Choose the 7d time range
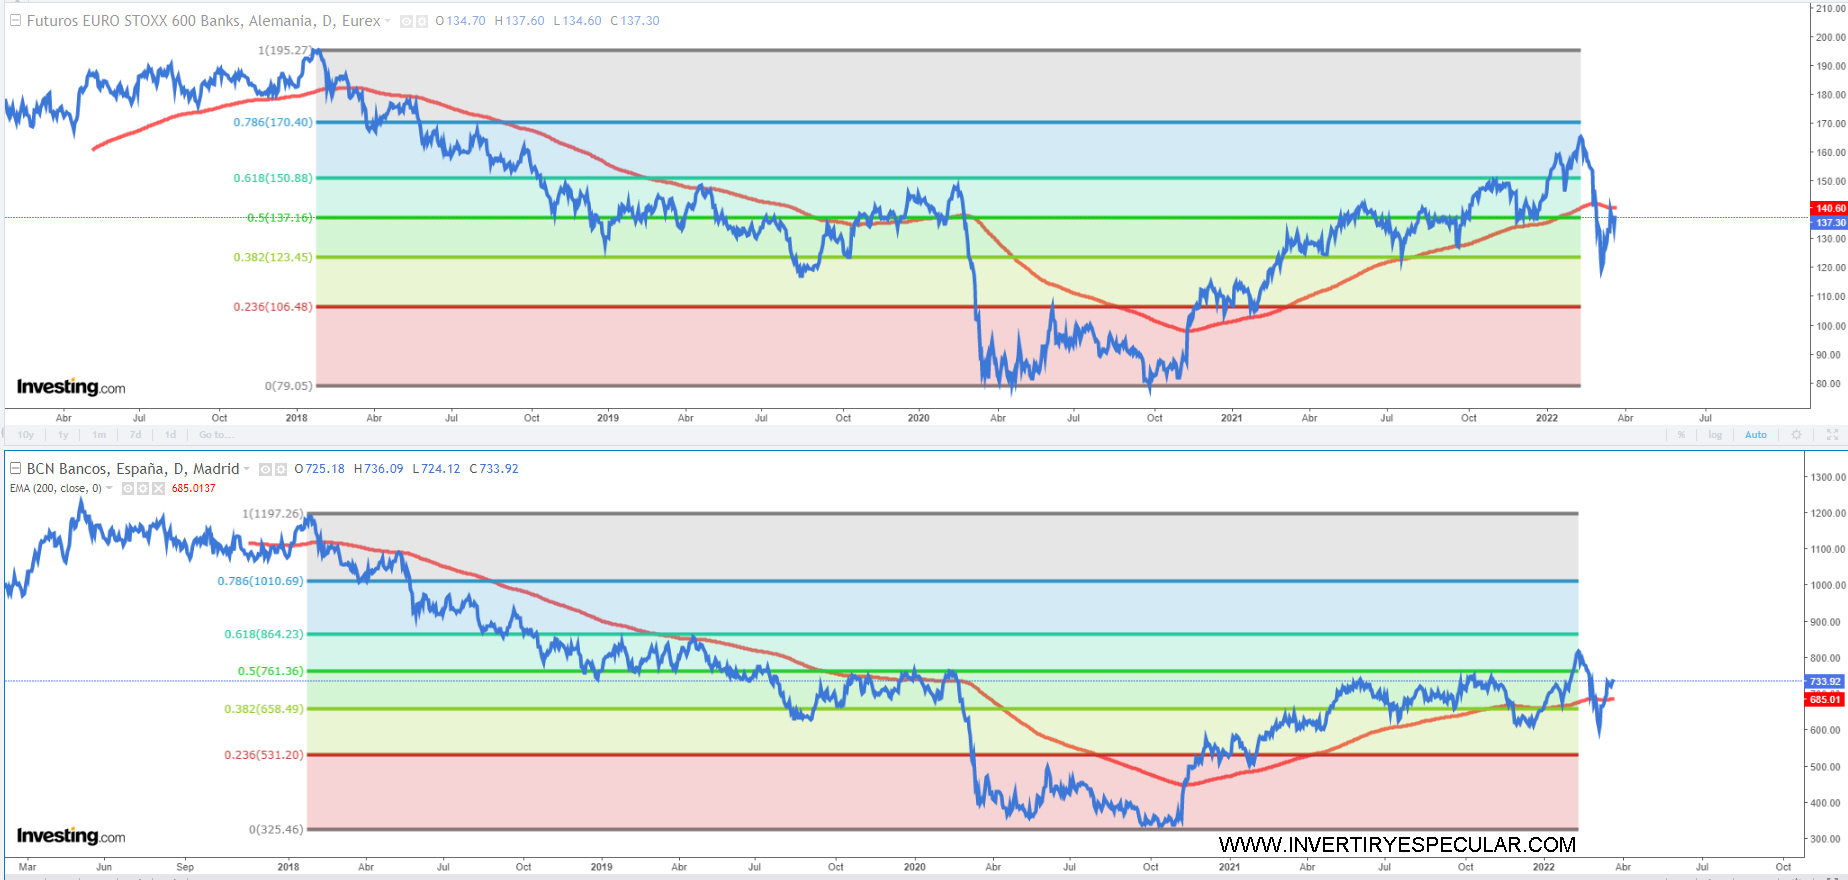The image size is (1848, 880). pyautogui.click(x=135, y=435)
